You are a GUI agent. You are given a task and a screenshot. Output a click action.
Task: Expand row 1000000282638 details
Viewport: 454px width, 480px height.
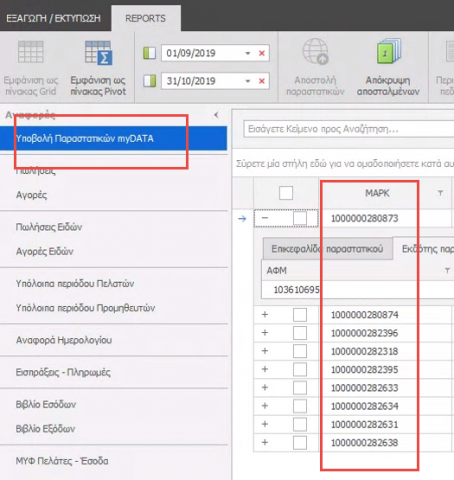[265, 442]
